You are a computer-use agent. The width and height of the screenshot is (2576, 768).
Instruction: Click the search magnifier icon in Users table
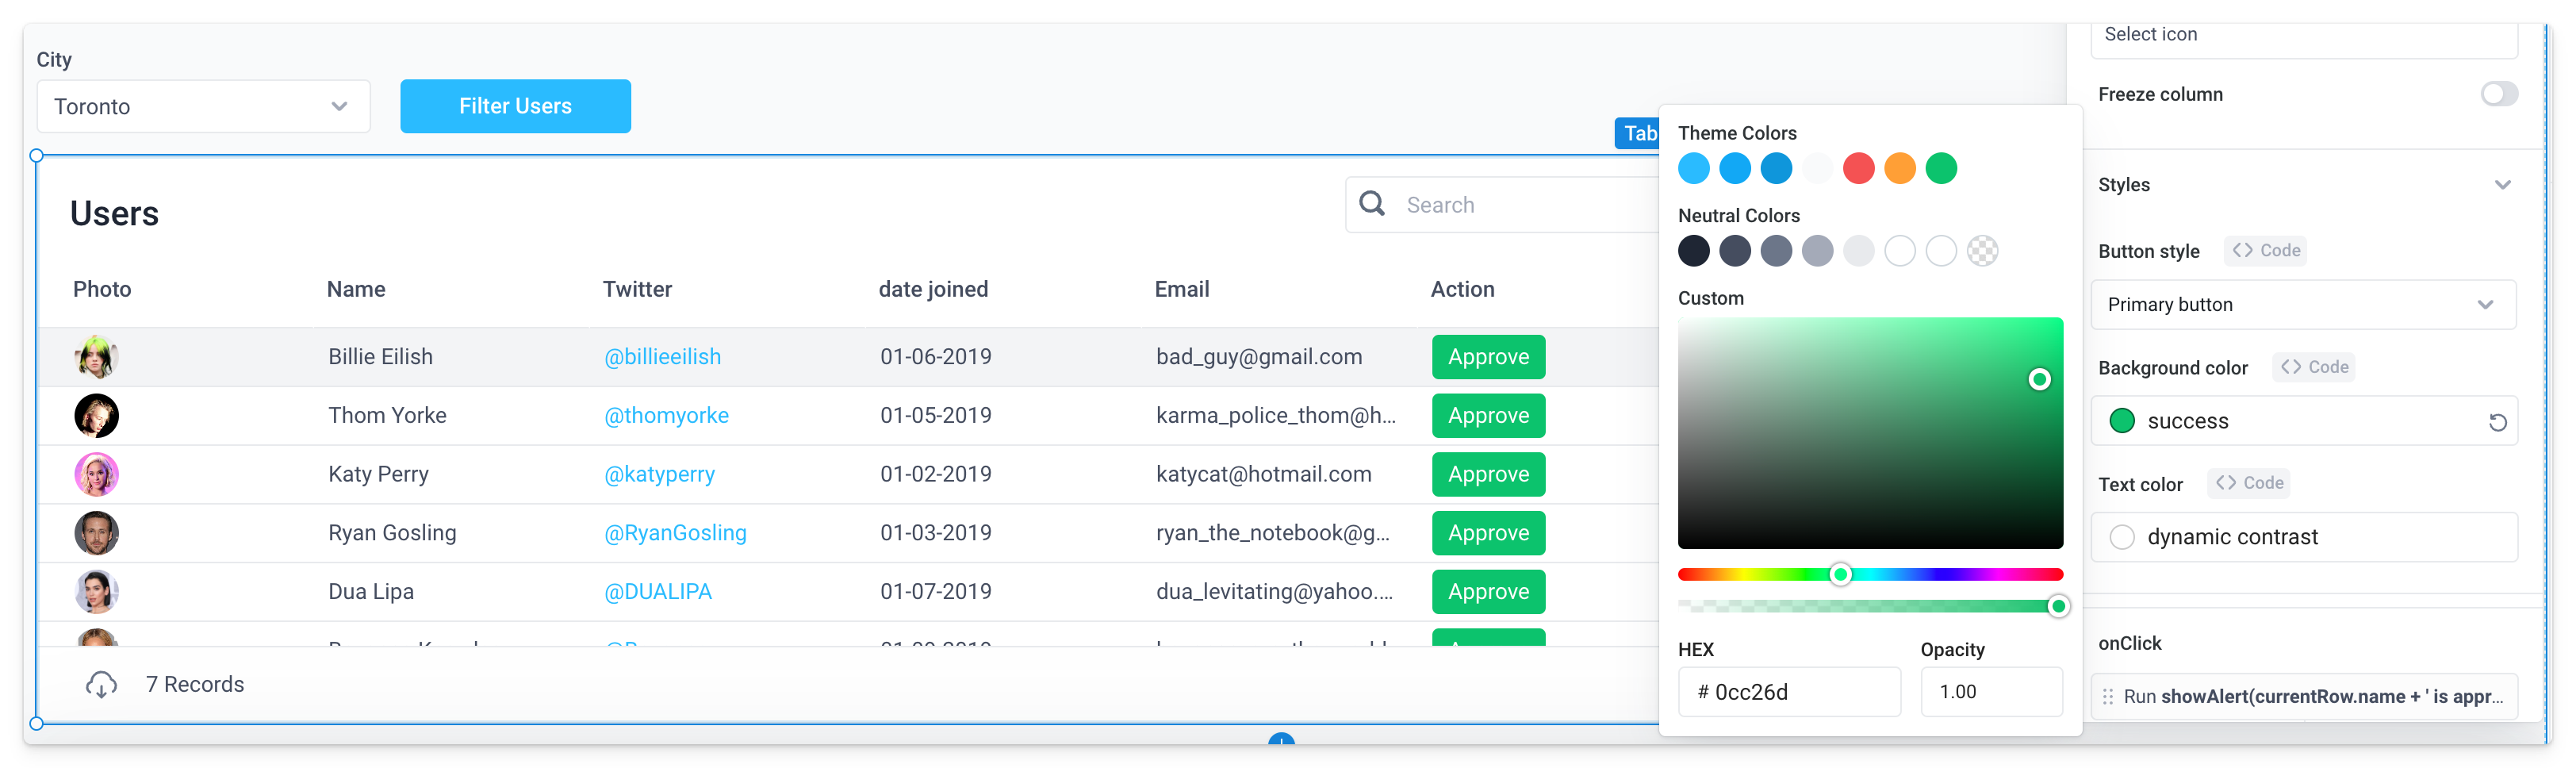point(1372,204)
